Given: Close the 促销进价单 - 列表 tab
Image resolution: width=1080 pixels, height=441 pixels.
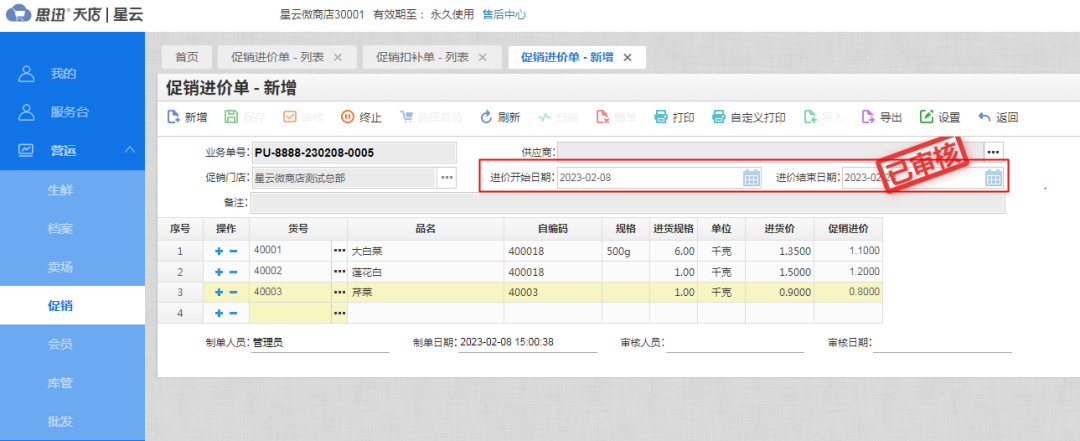Looking at the screenshot, I should point(337,57).
